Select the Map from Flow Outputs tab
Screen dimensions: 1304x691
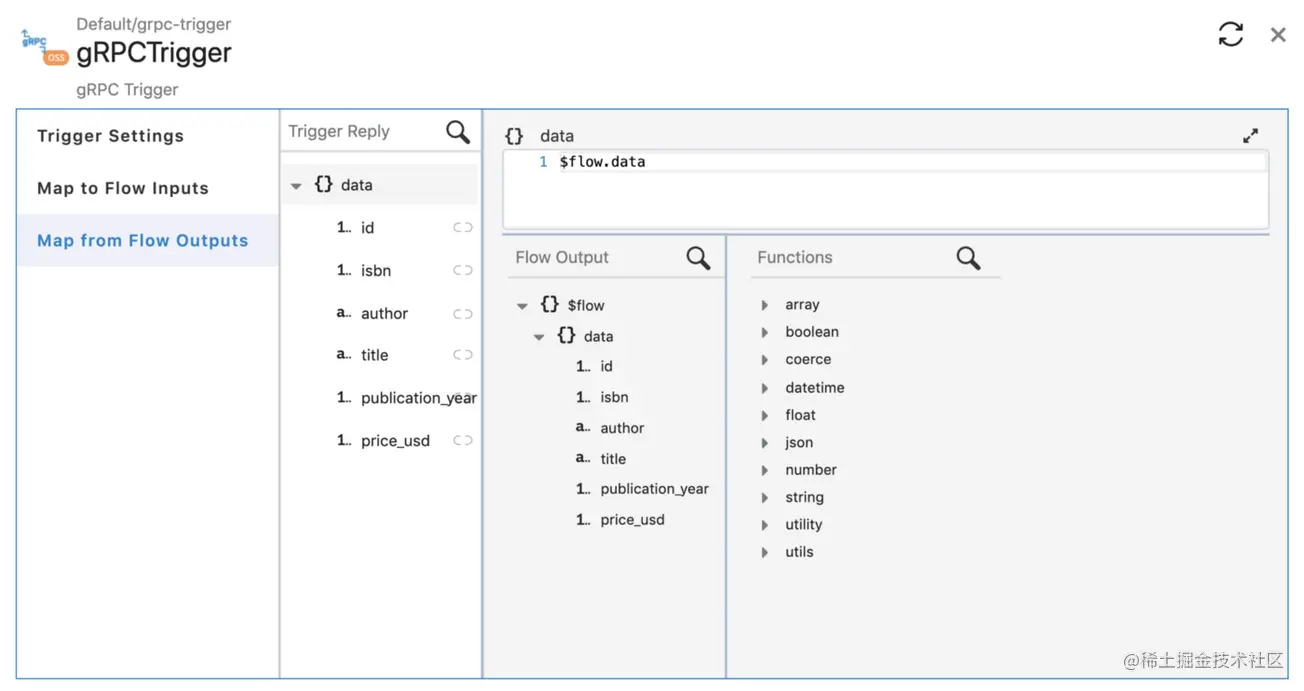(x=148, y=240)
